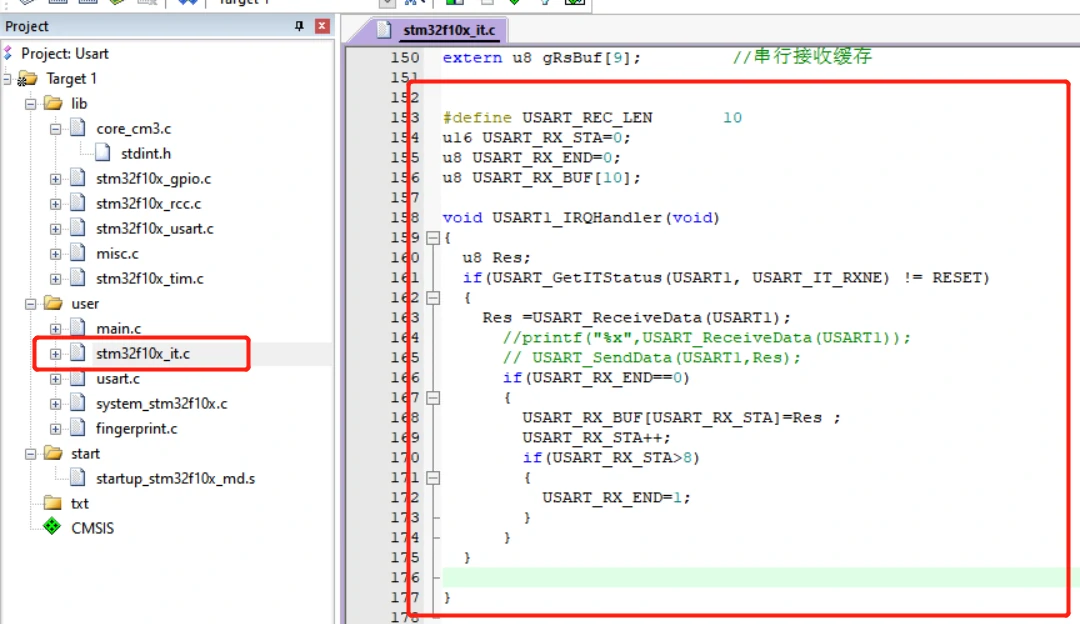This screenshot has width=1080, height=624.
Task: Open core_cm3.c in the project tree
Action: [x=134, y=129]
